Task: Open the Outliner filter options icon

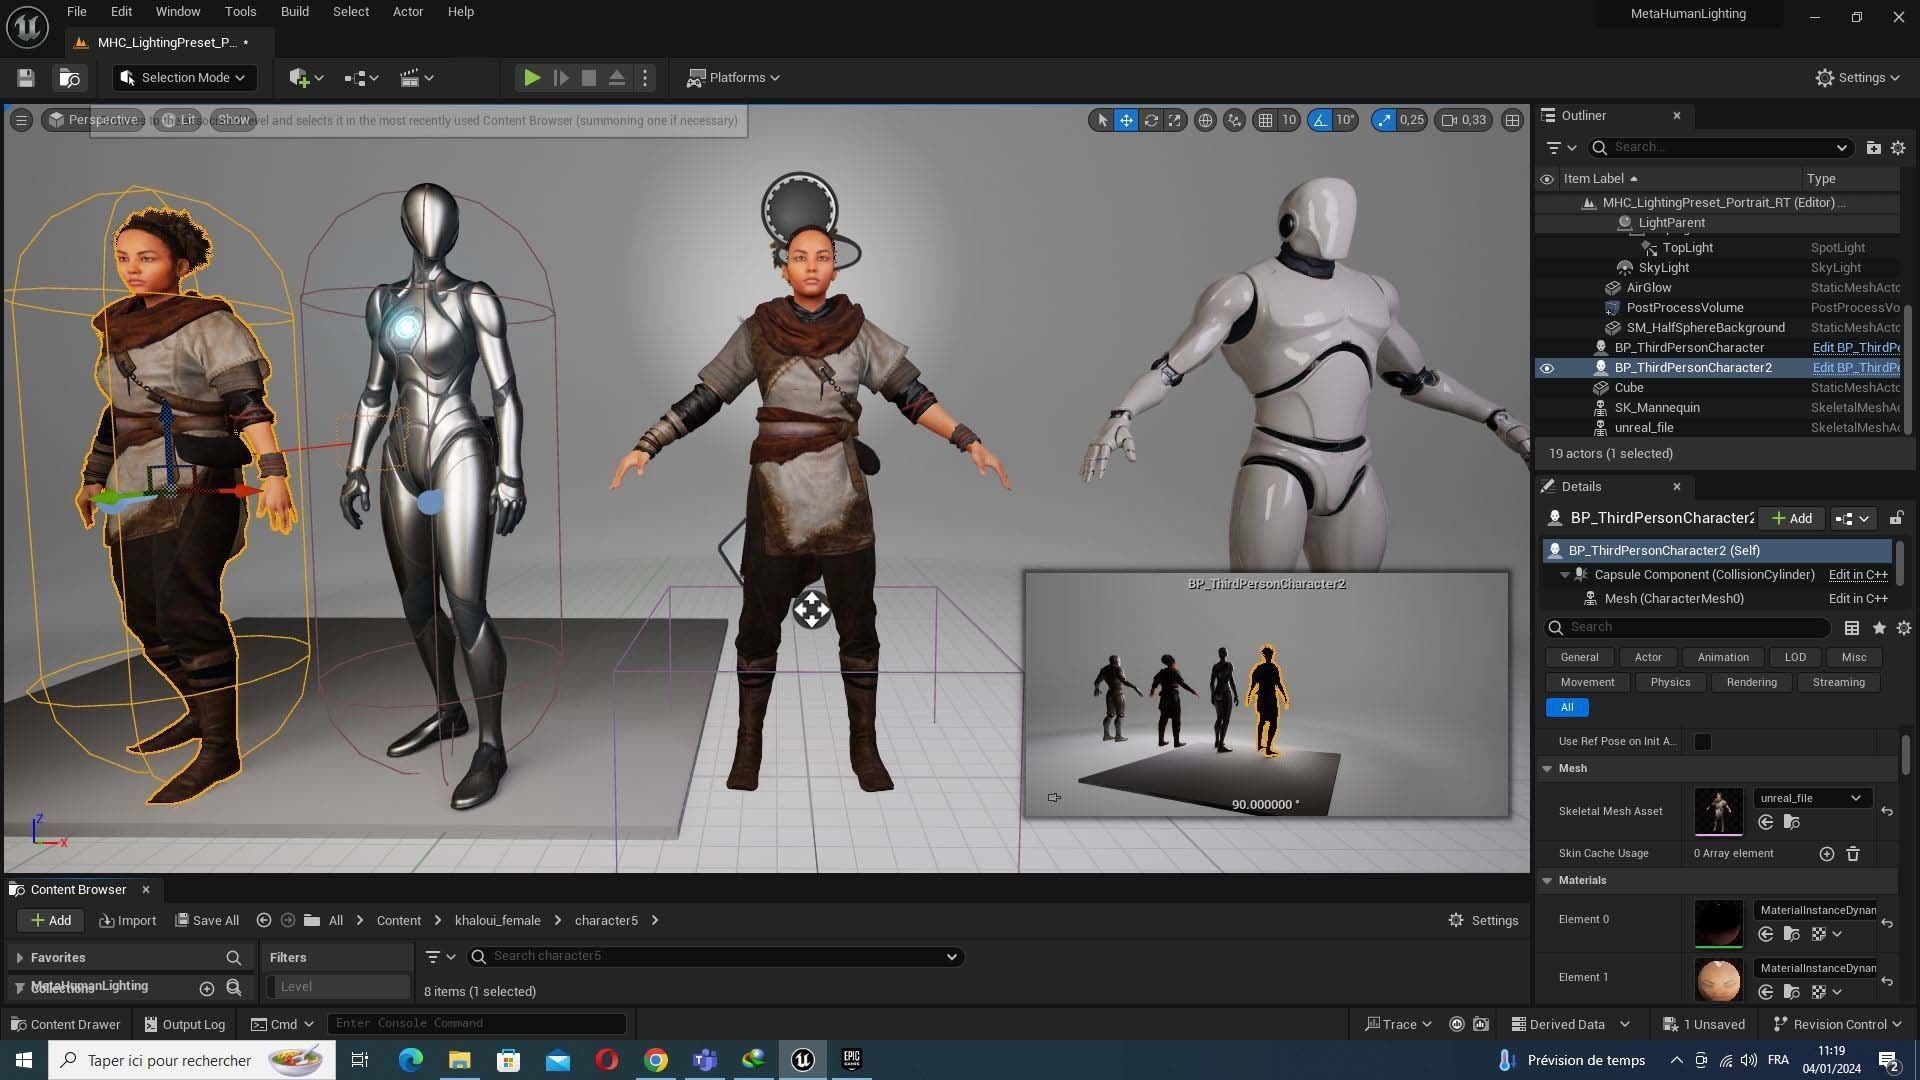Action: [1560, 147]
